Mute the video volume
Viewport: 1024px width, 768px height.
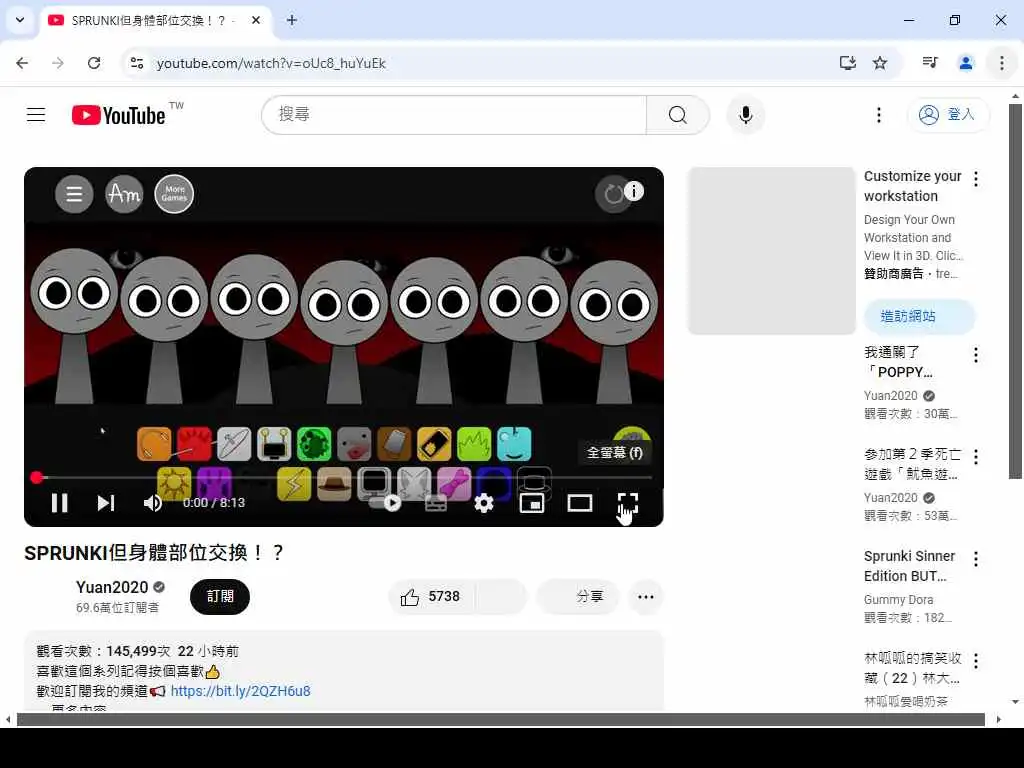[152, 503]
